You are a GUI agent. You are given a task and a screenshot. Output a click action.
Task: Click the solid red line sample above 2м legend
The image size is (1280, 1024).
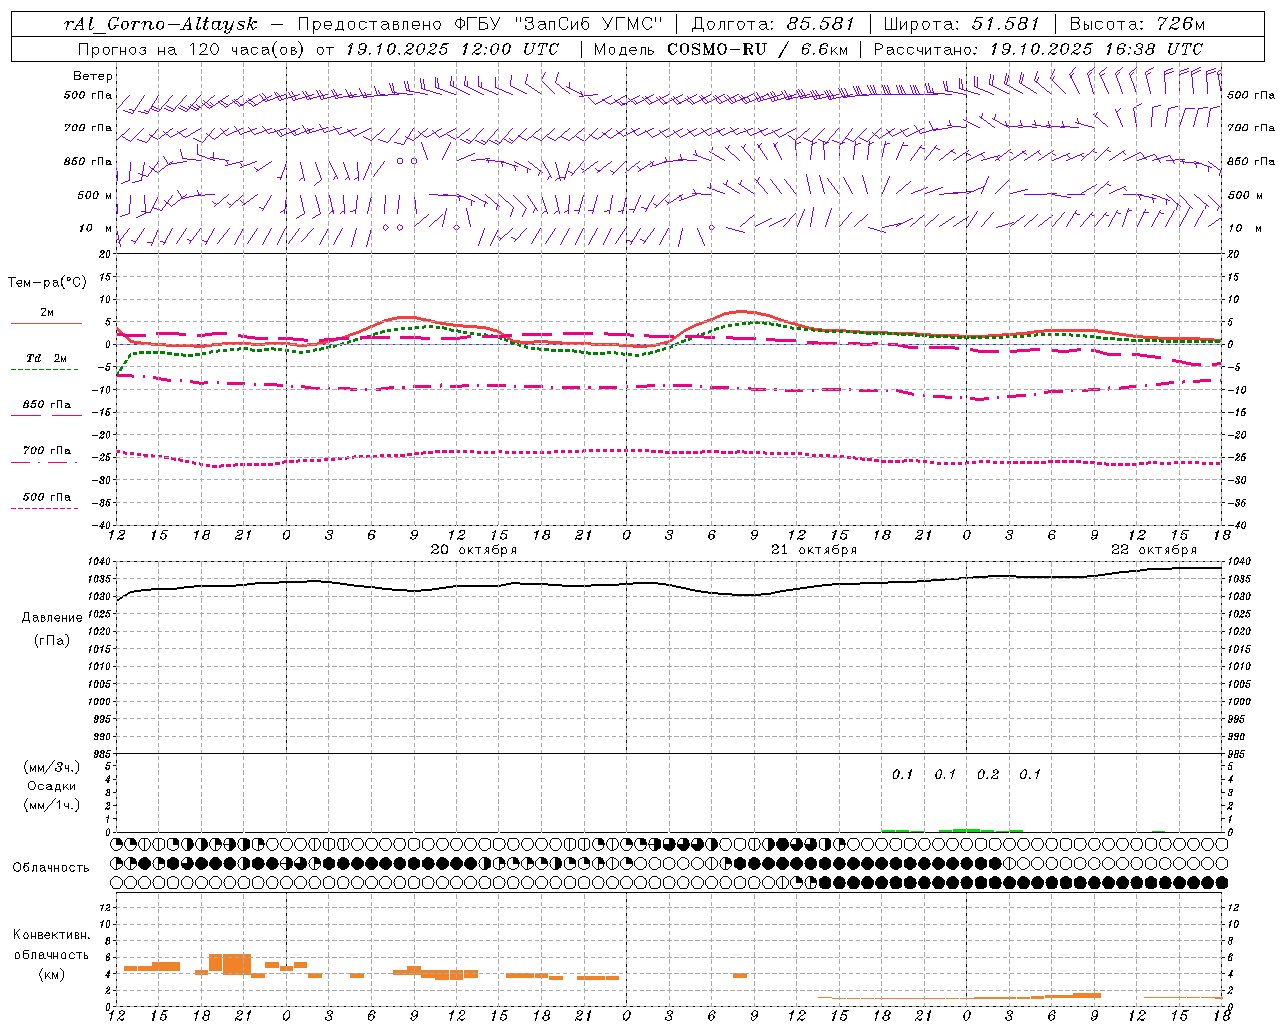coord(46,324)
